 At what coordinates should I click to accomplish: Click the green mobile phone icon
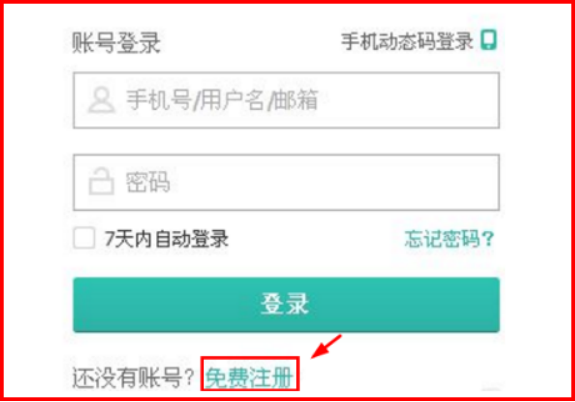click(489, 40)
